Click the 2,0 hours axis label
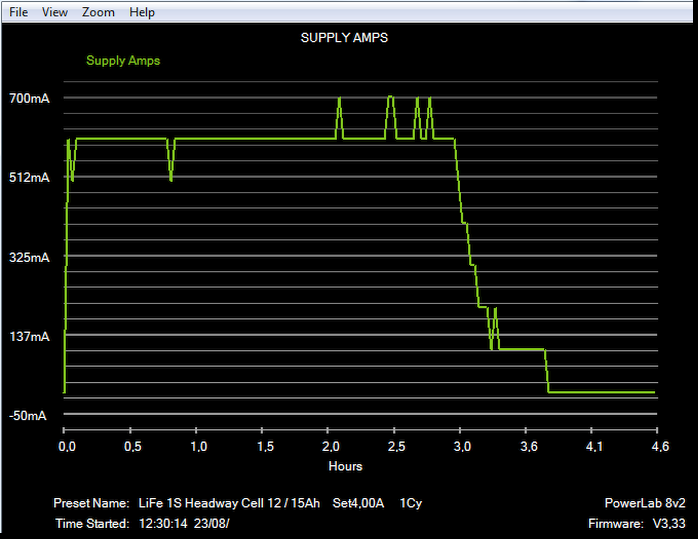The image size is (698, 539). tap(331, 446)
